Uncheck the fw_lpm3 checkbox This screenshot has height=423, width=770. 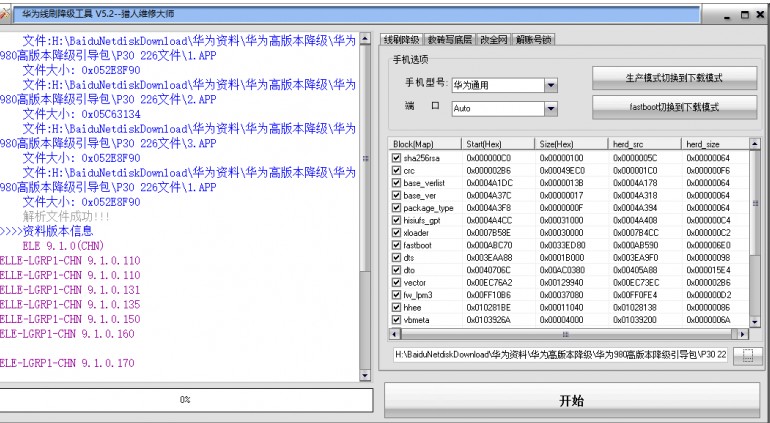(x=396, y=295)
